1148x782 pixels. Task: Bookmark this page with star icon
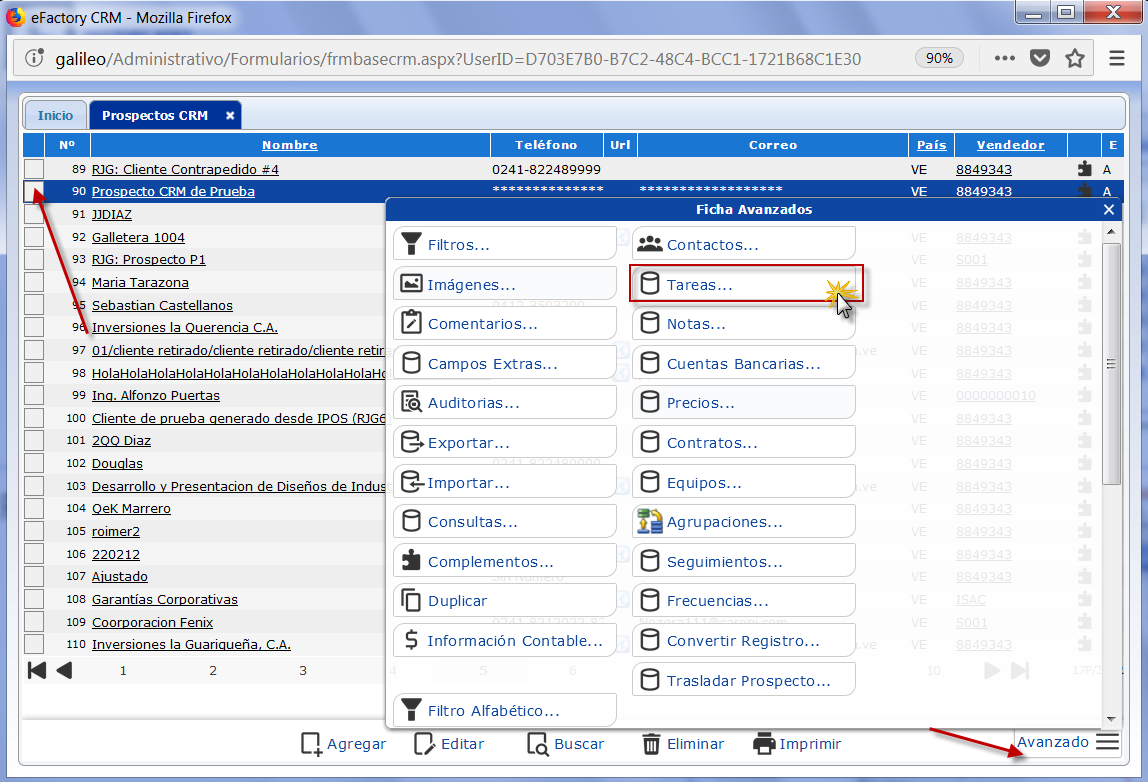pos(1075,58)
